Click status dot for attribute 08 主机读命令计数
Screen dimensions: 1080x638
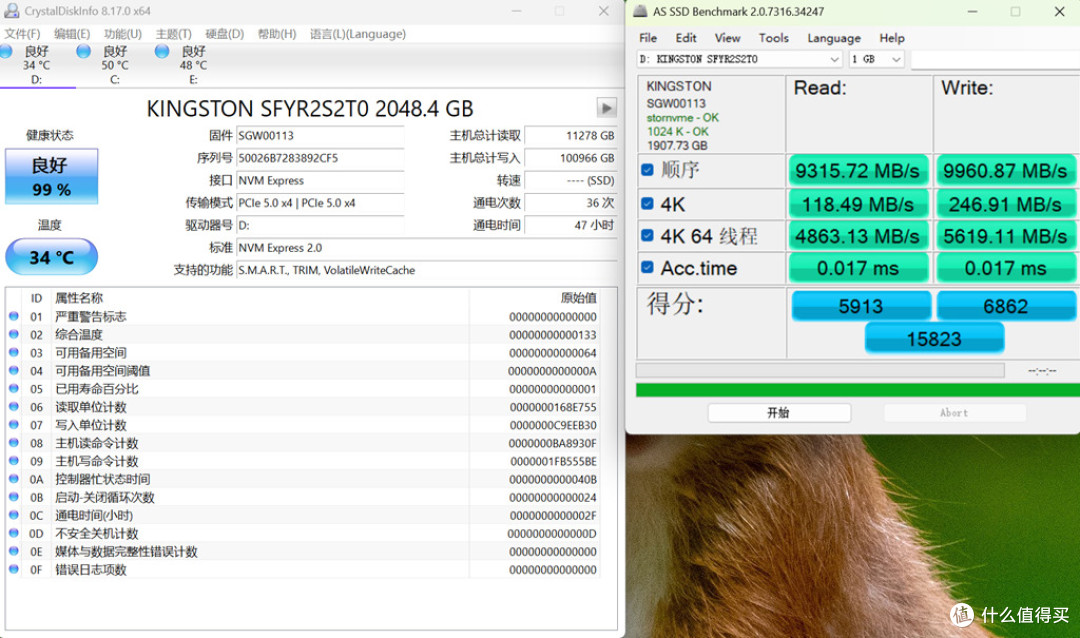point(14,443)
